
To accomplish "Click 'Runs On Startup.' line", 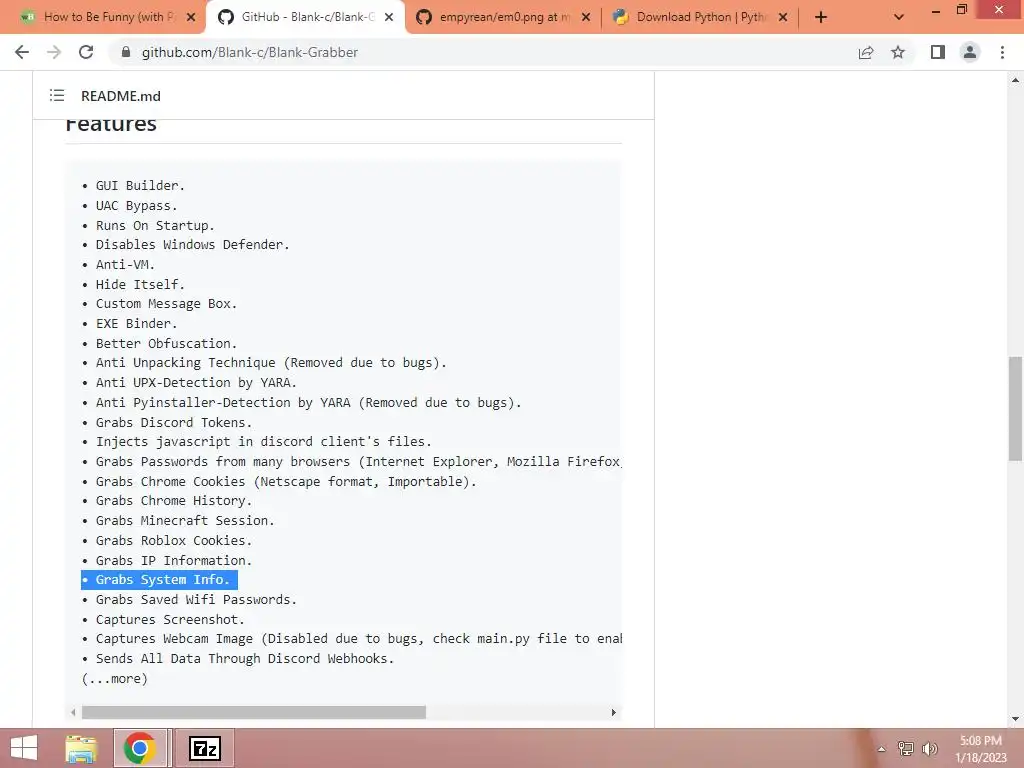I will (155, 225).
